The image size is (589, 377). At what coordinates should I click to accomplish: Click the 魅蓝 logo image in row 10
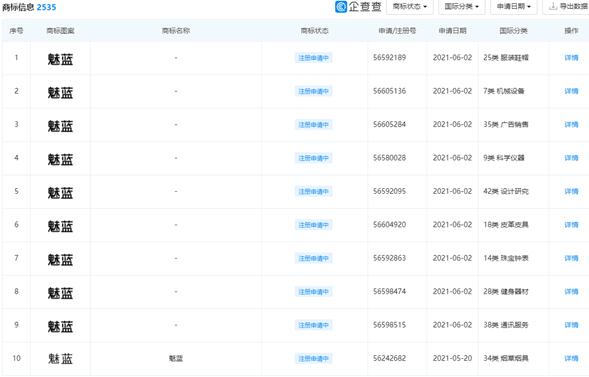(60, 359)
